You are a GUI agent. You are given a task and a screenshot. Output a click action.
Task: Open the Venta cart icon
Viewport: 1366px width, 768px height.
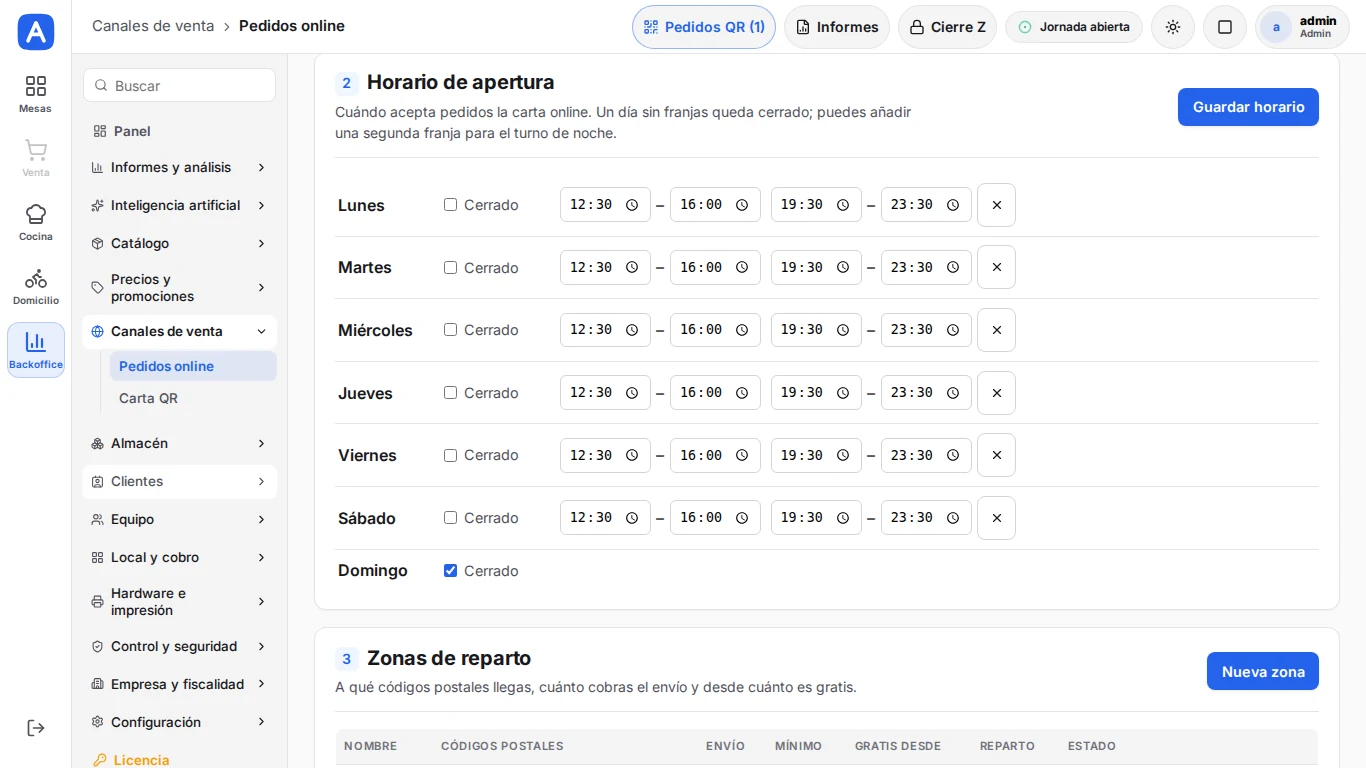36,158
